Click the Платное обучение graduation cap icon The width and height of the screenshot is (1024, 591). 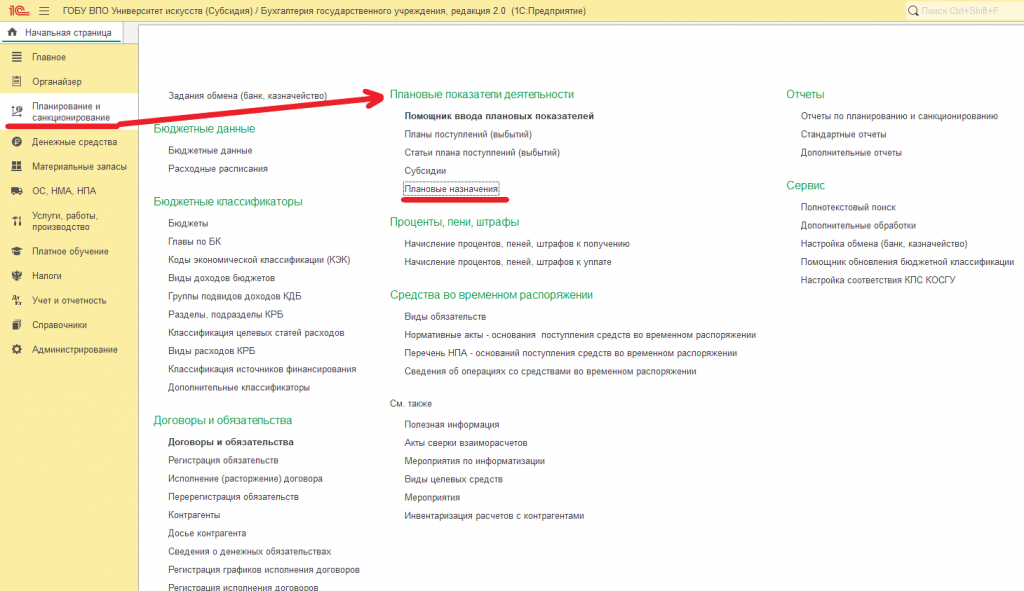click(x=17, y=251)
